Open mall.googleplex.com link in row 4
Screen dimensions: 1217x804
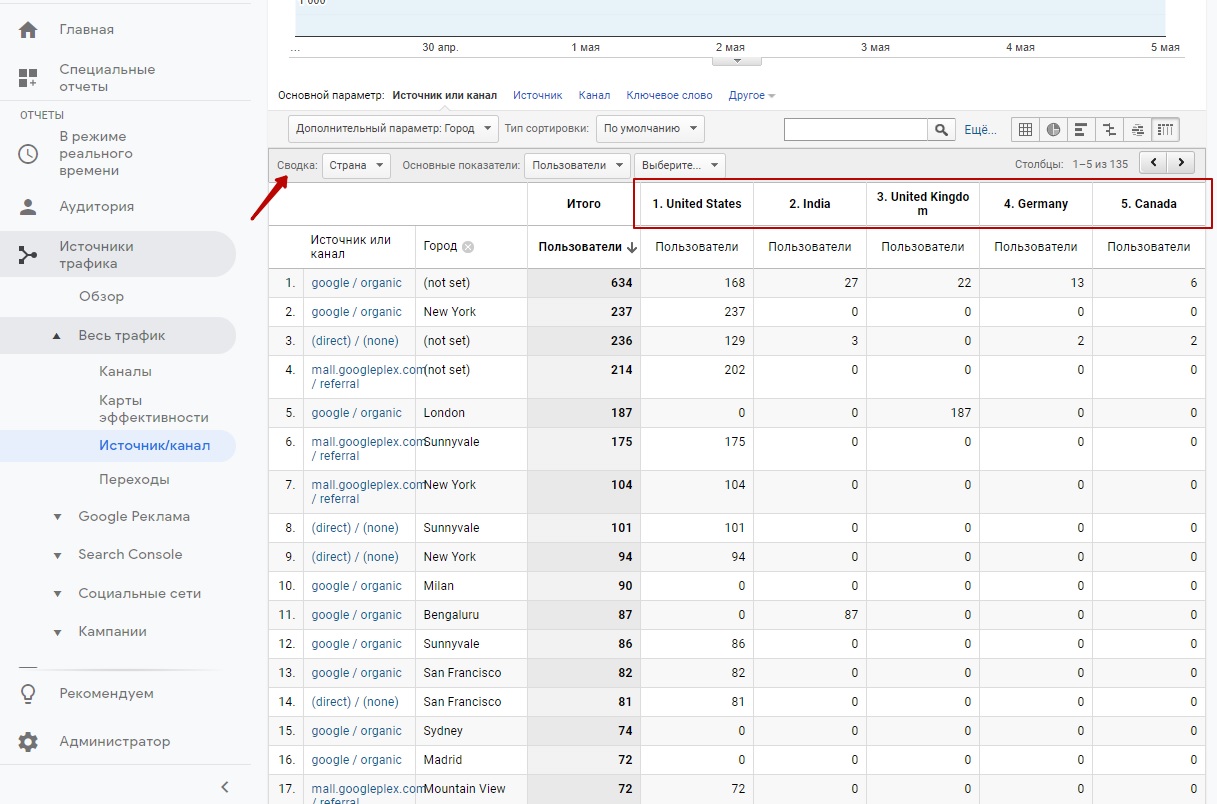point(367,377)
